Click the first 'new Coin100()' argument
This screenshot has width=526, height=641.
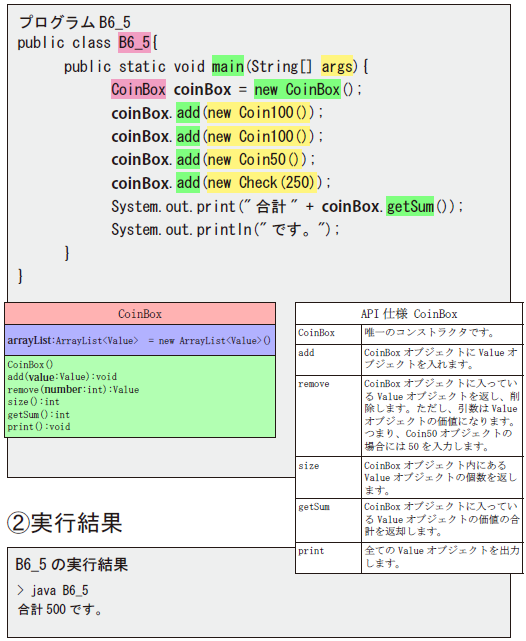[260, 112]
